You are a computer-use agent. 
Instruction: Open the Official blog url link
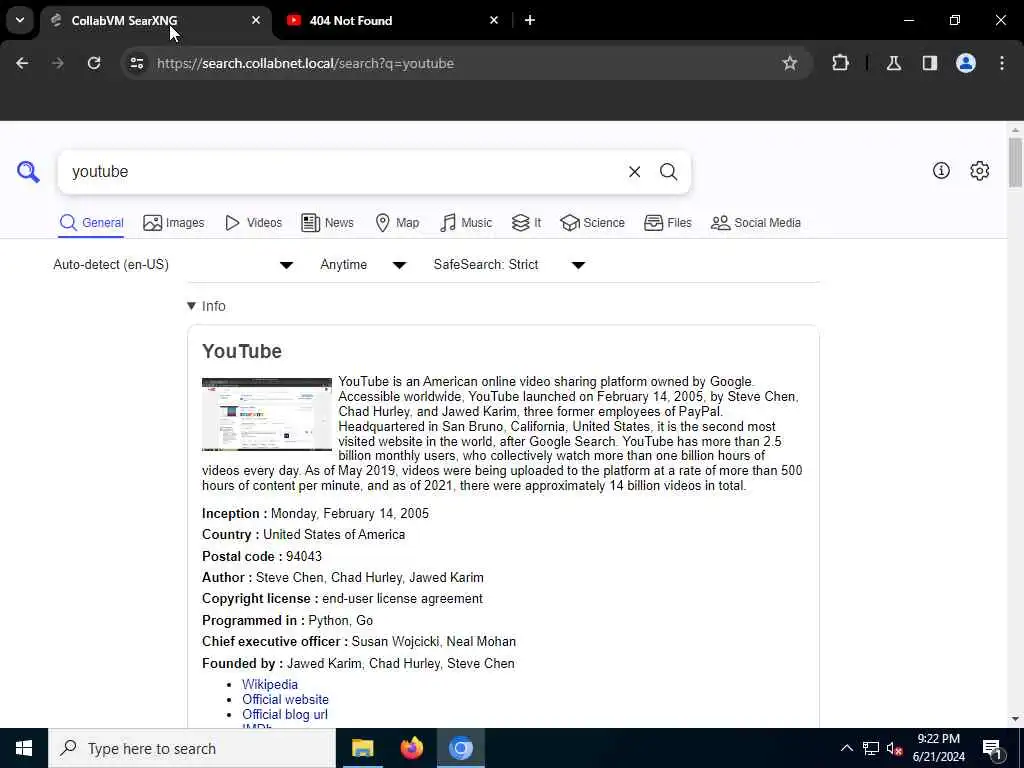(285, 714)
